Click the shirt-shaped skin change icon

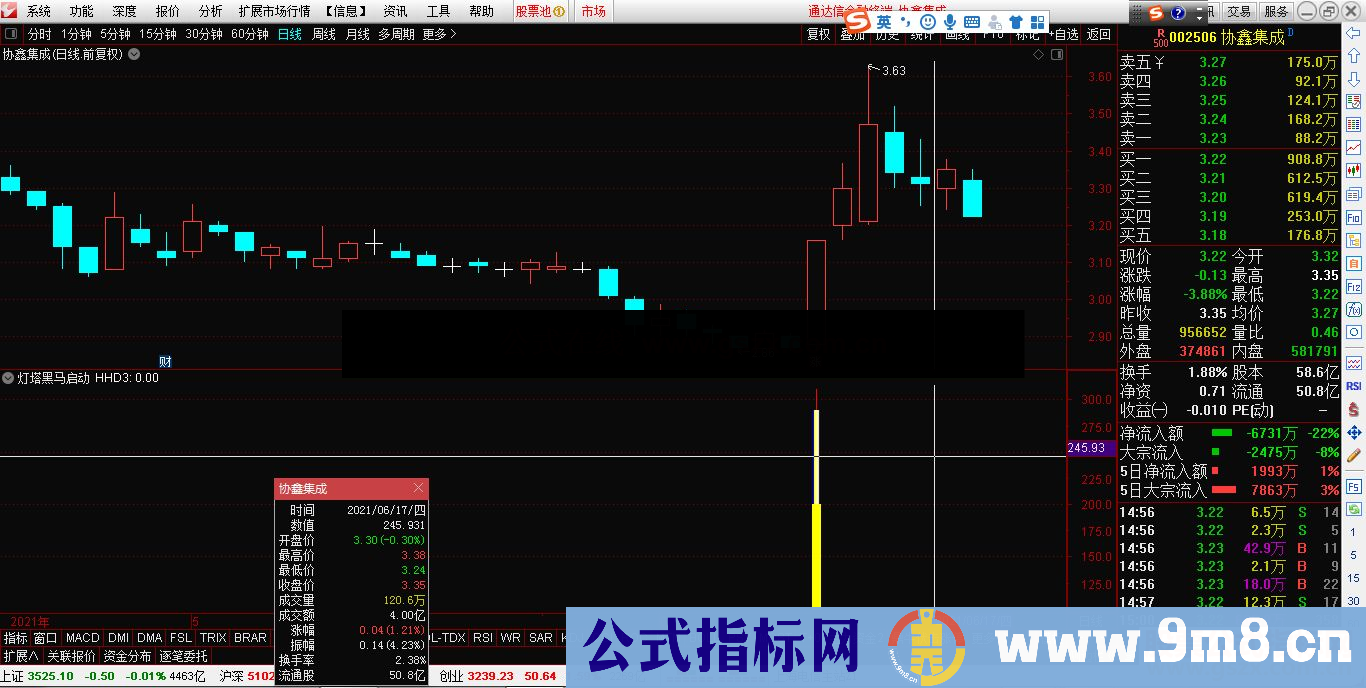(1015, 18)
